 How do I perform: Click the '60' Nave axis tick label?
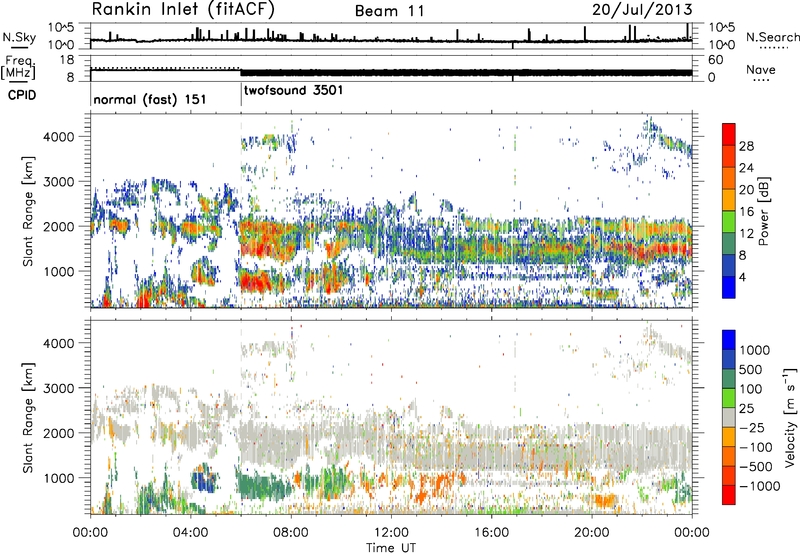[x=715, y=60]
